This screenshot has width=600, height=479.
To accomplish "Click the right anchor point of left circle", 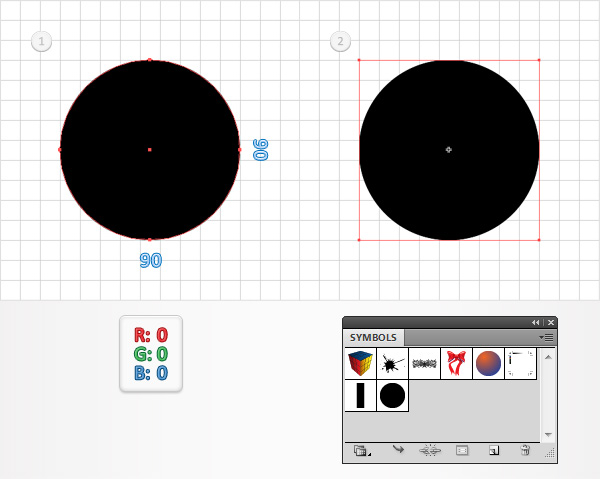I will [x=240, y=150].
